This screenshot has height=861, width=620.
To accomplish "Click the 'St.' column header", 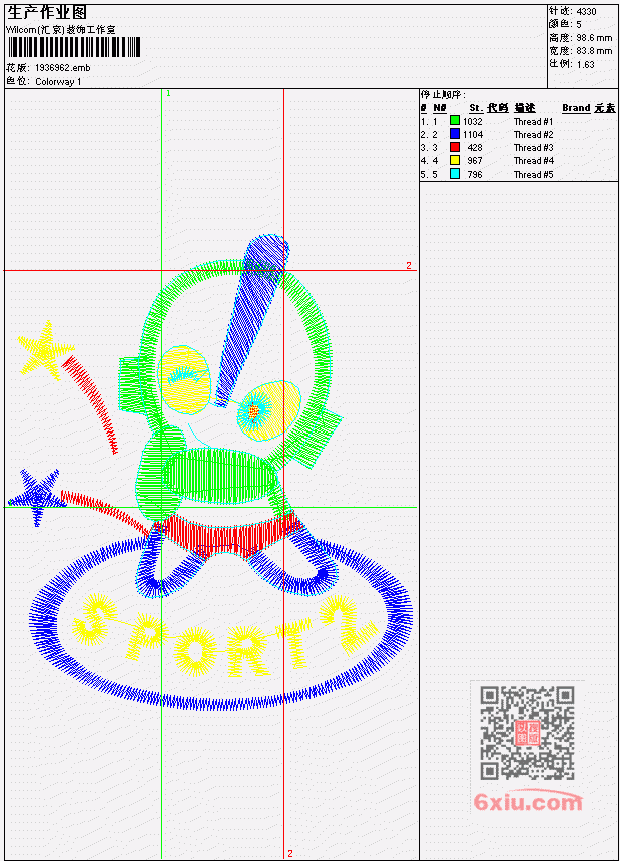I will tap(476, 108).
